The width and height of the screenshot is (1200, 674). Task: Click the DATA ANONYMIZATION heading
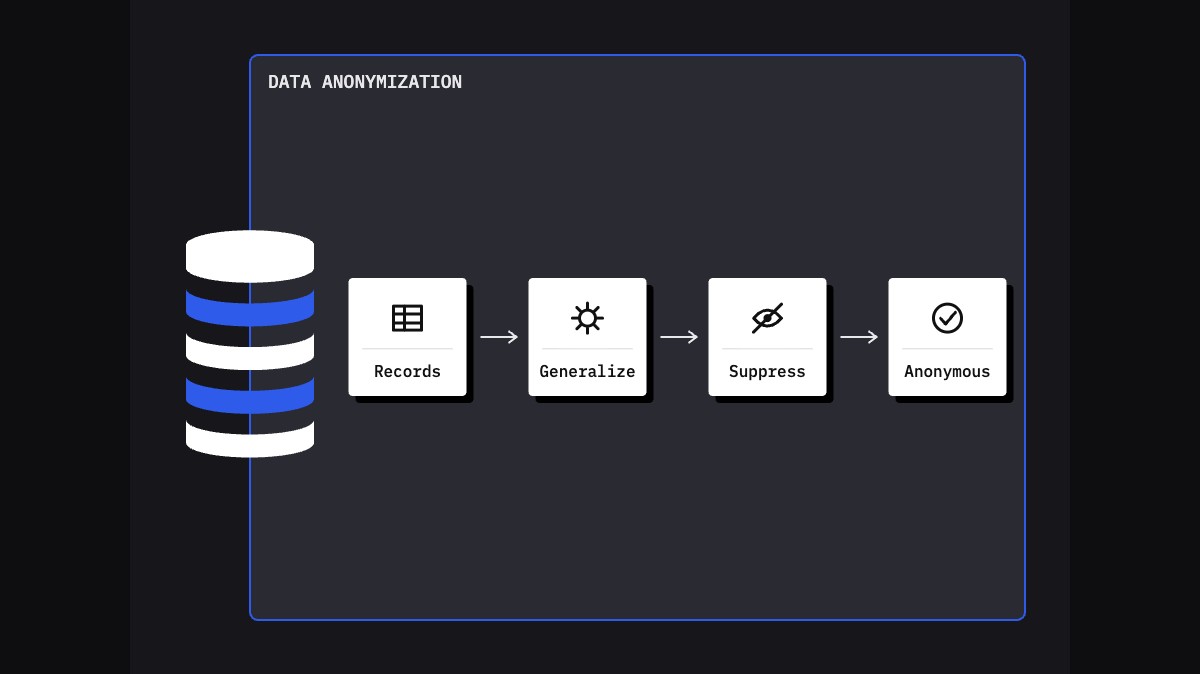[365, 82]
